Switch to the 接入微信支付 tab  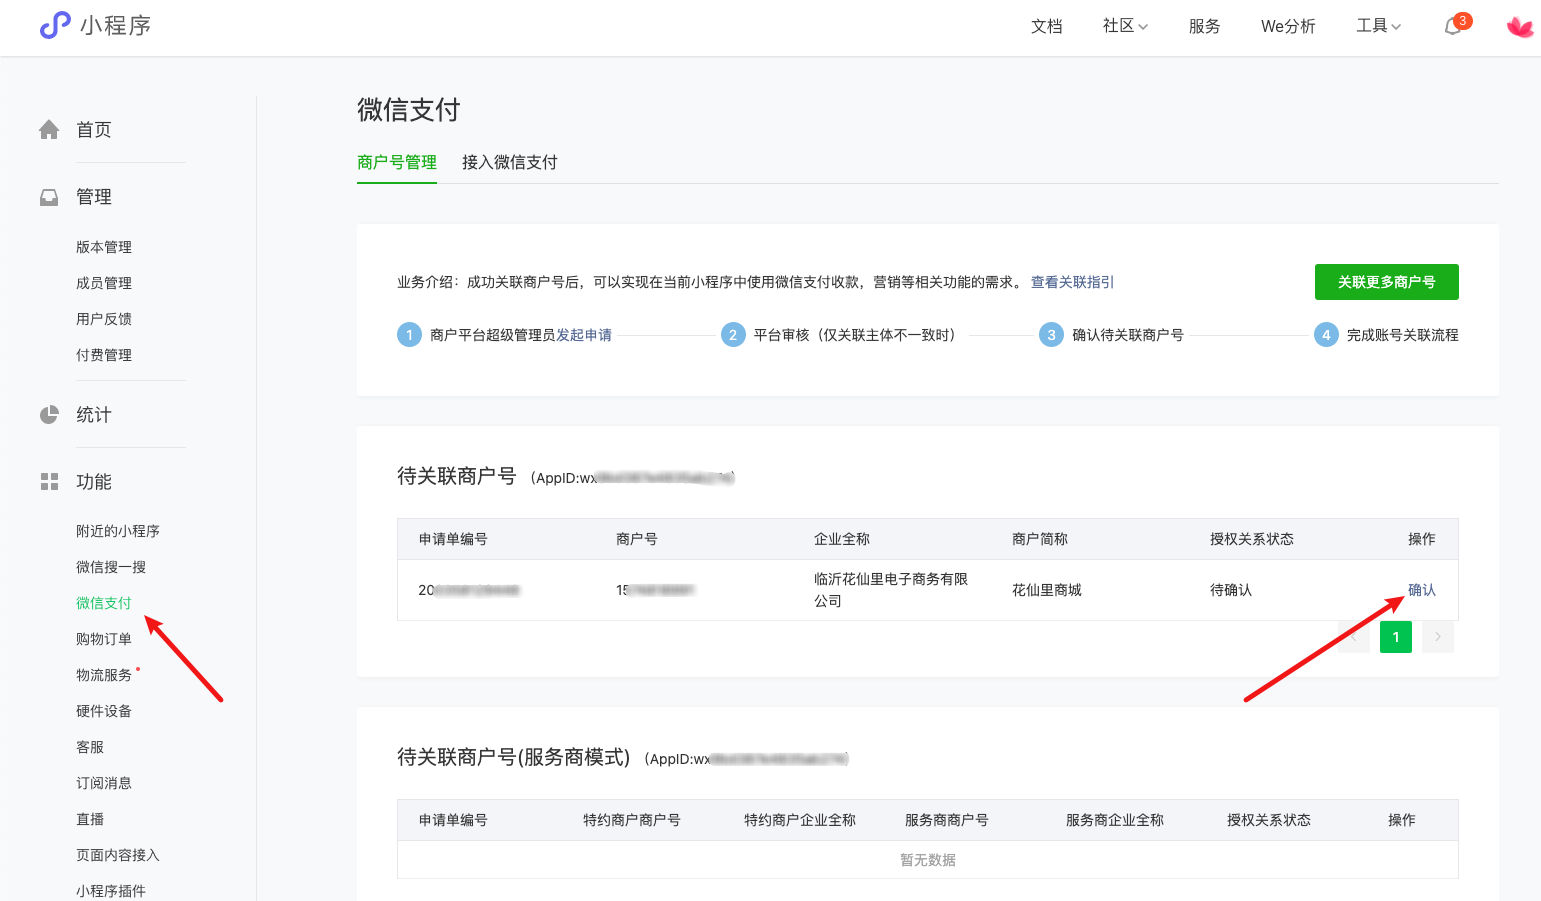[510, 162]
